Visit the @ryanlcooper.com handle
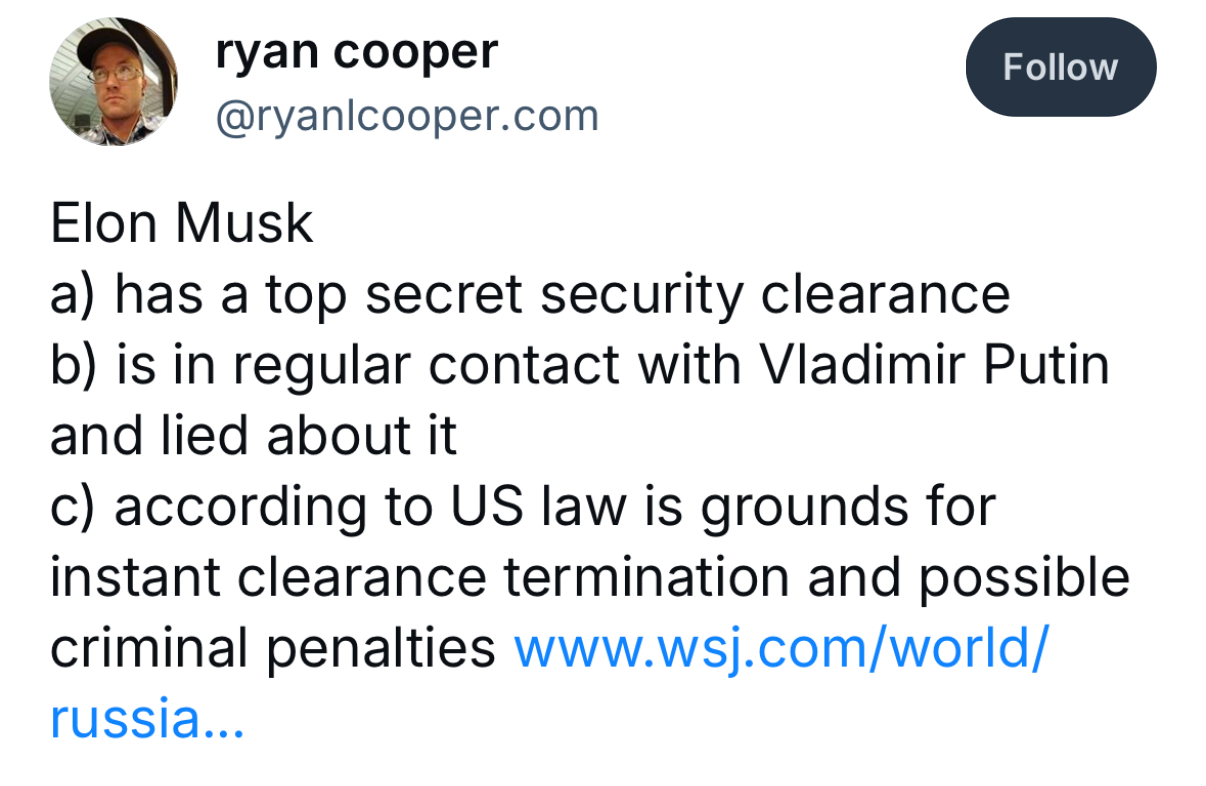 (407, 116)
